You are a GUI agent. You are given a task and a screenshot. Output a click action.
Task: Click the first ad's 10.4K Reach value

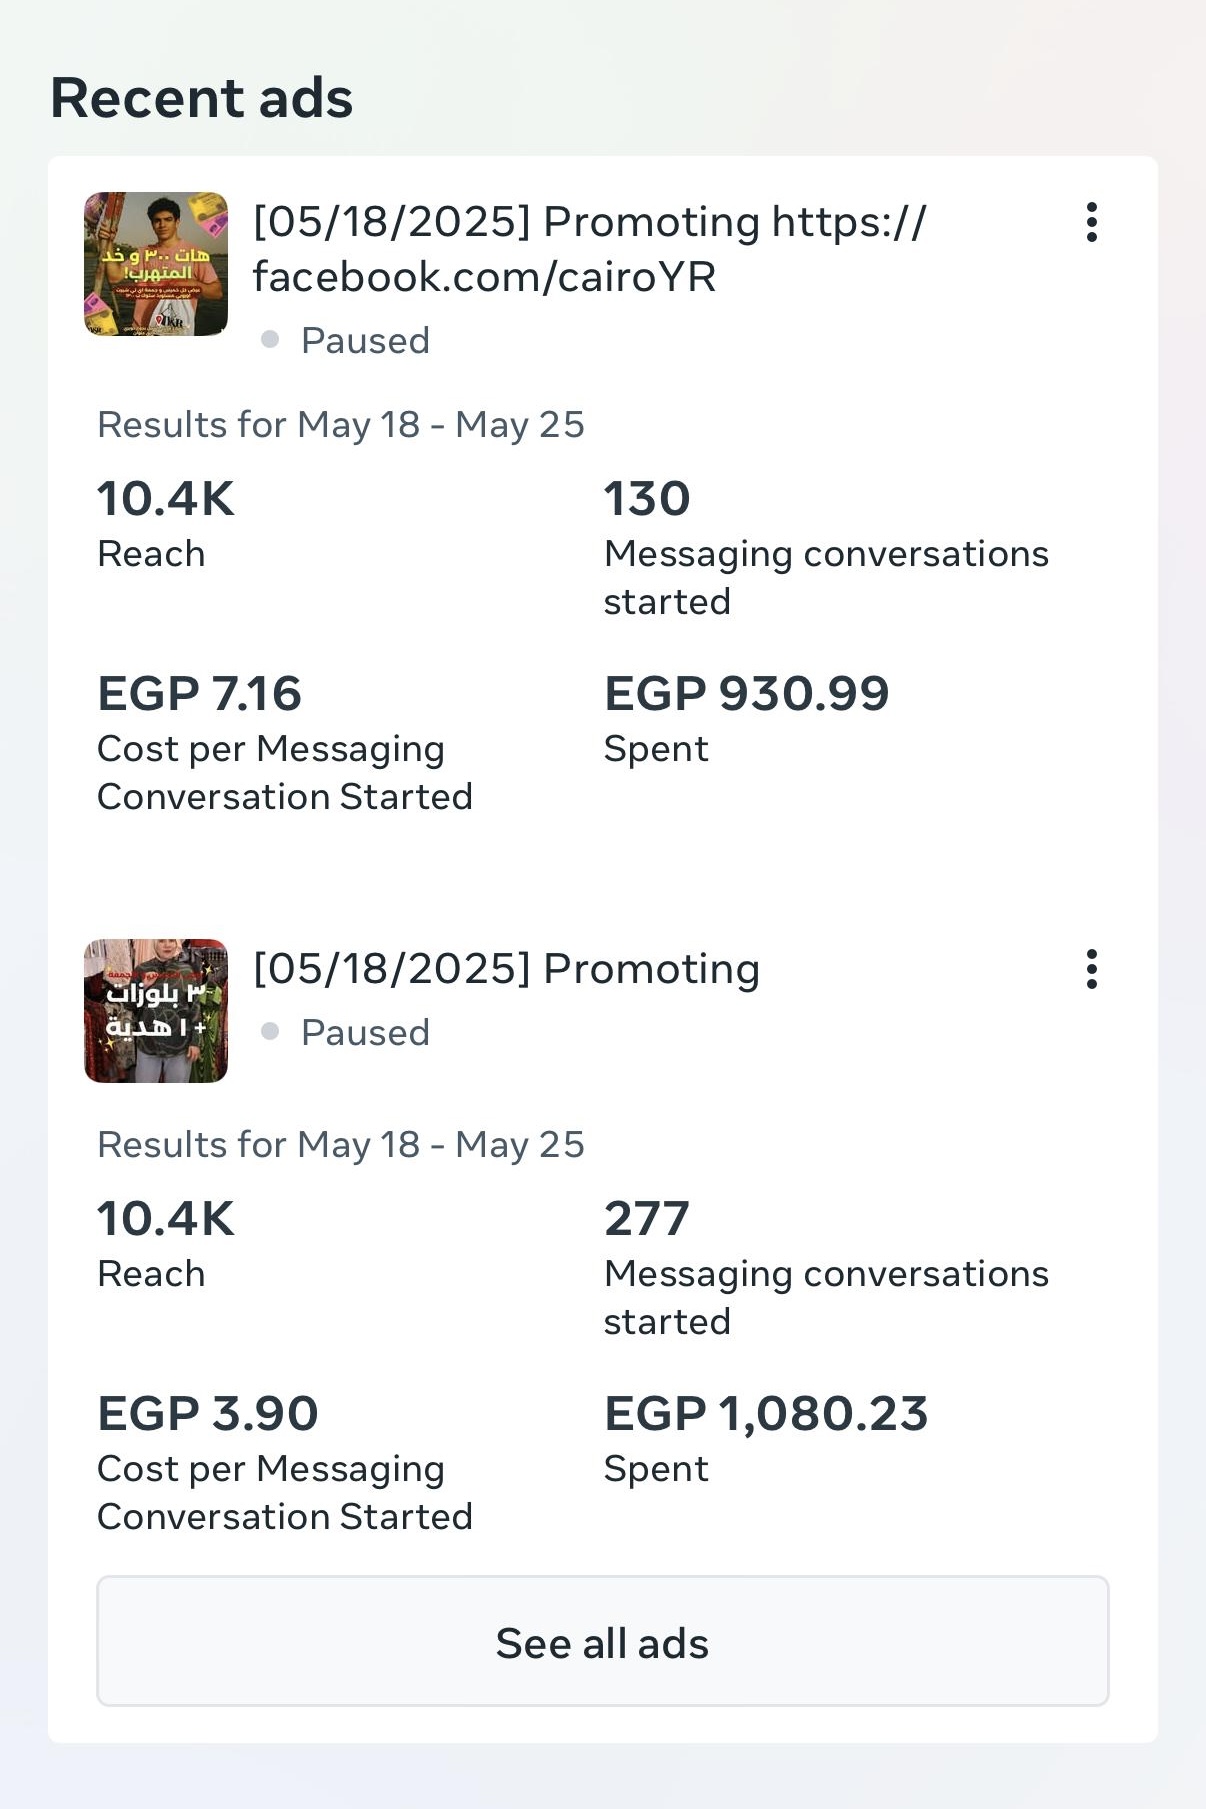166,499
